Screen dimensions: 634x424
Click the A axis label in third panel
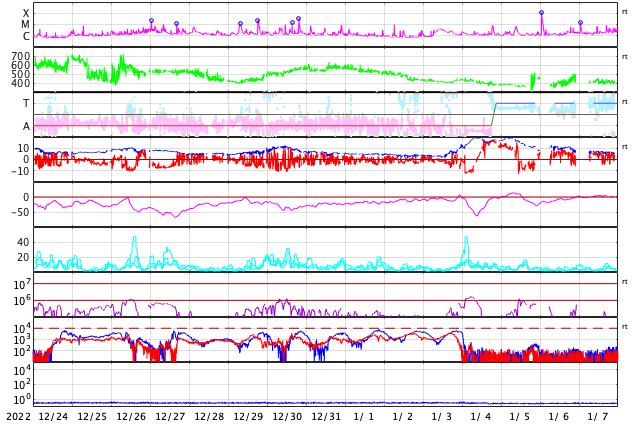click(x=26, y=127)
